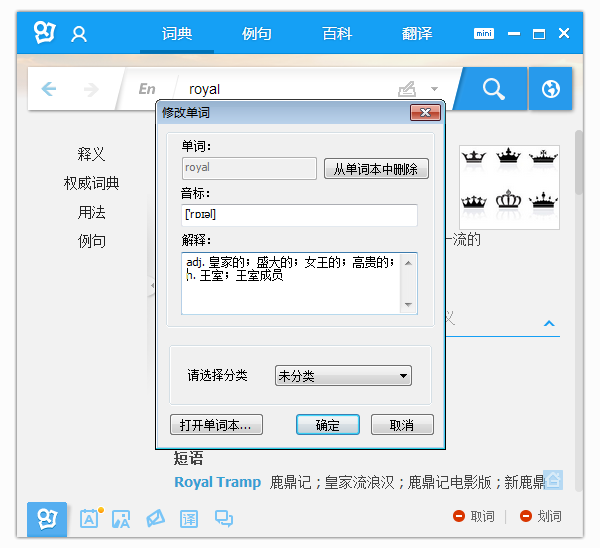Open the chat bubbles icon
This screenshot has width=600, height=548.
coord(223,519)
